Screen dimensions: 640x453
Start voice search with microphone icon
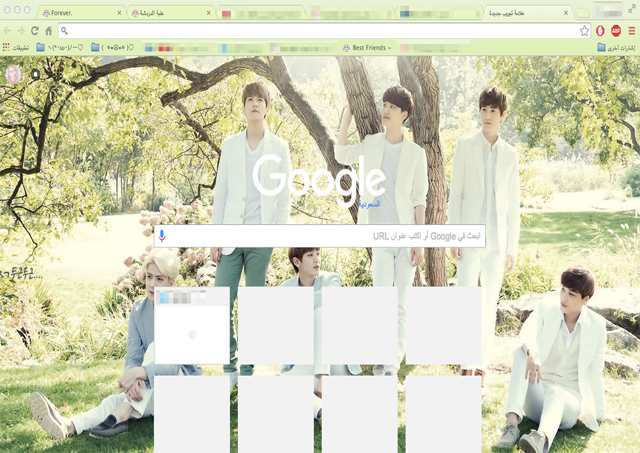[x=161, y=236]
